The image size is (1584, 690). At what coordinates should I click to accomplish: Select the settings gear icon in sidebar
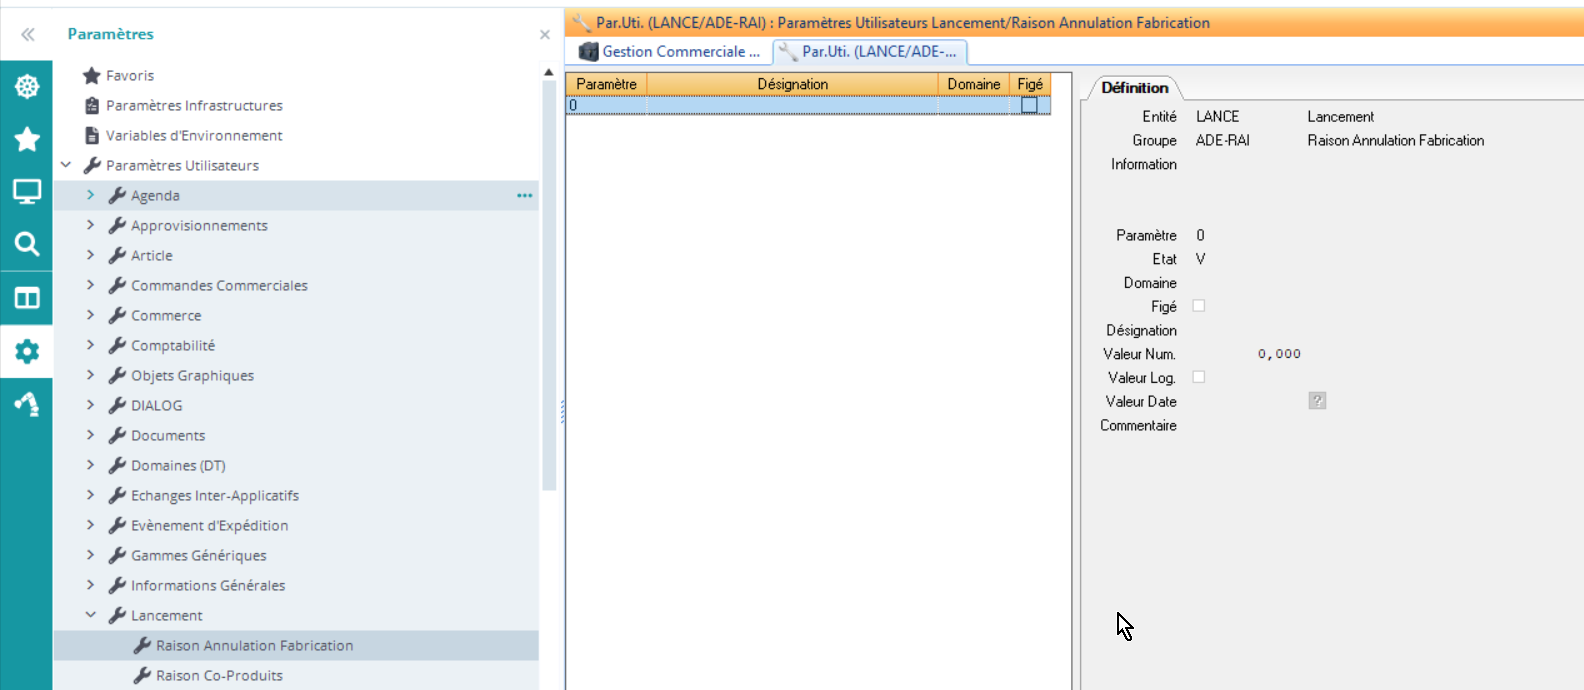click(x=27, y=351)
